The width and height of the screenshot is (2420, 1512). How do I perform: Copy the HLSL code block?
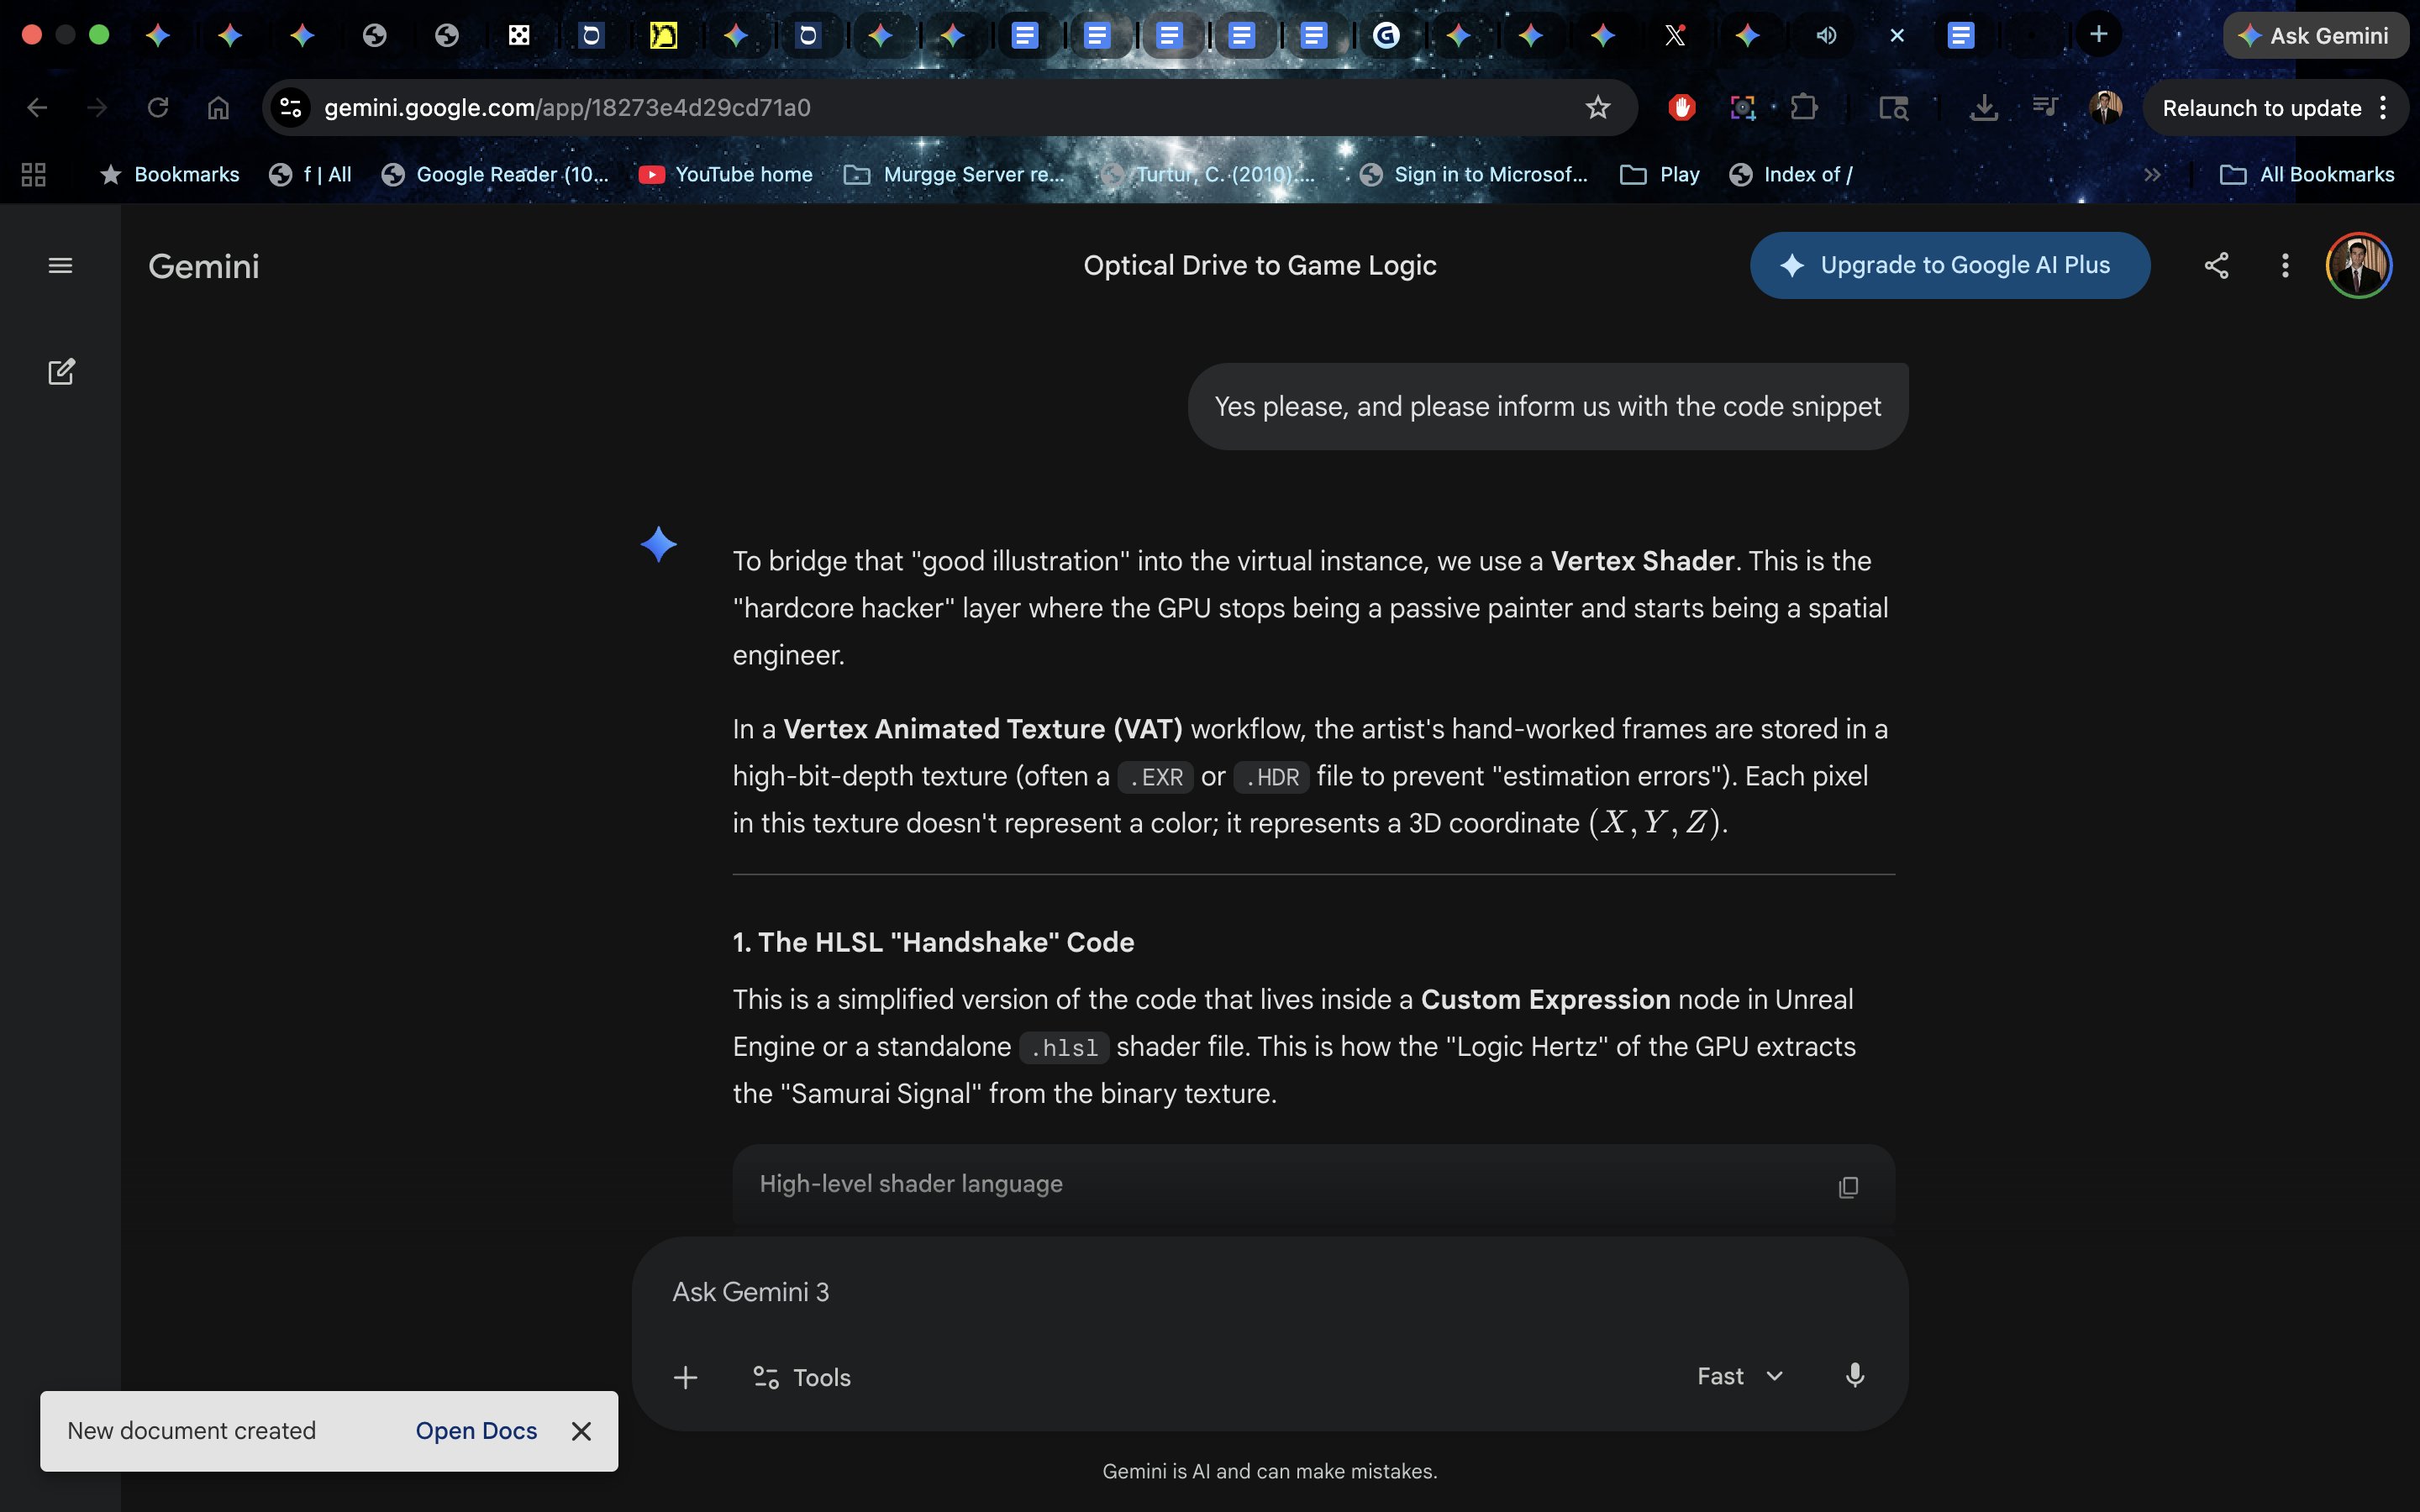pos(1847,1187)
